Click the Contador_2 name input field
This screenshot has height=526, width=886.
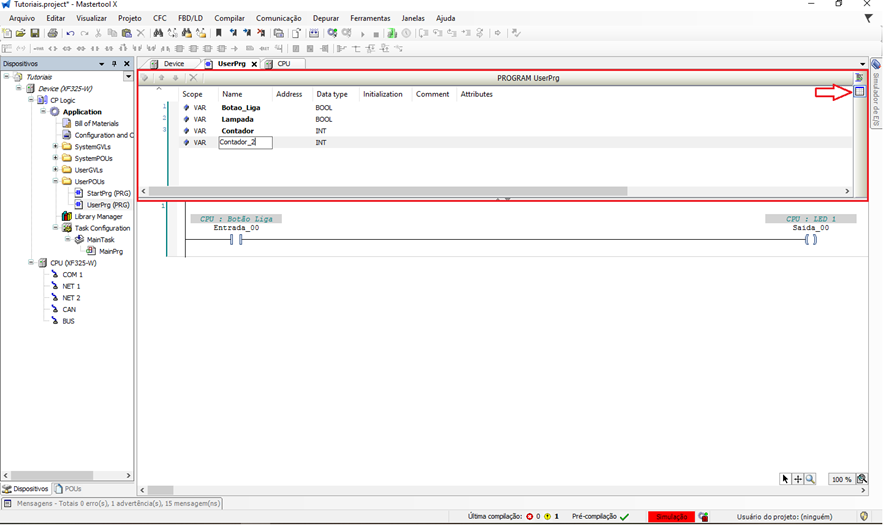(x=245, y=143)
